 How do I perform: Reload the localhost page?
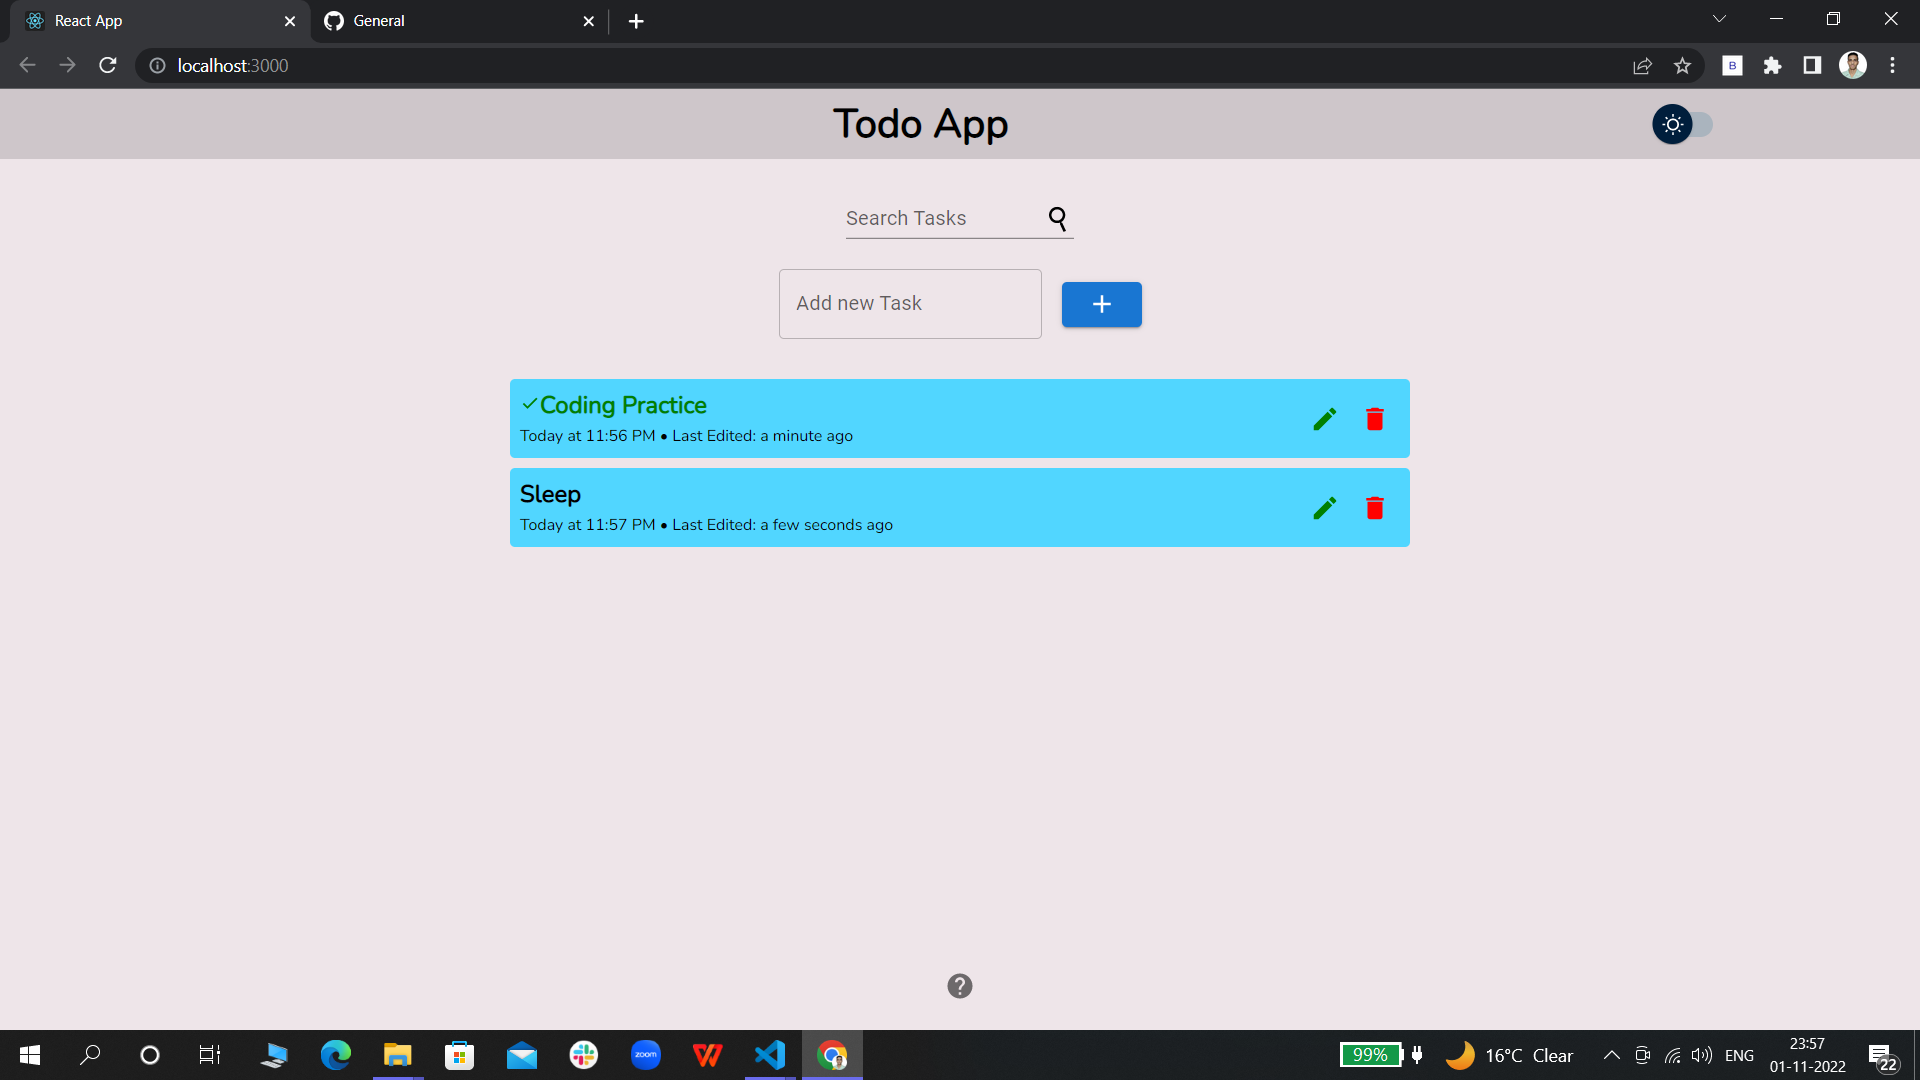108,66
